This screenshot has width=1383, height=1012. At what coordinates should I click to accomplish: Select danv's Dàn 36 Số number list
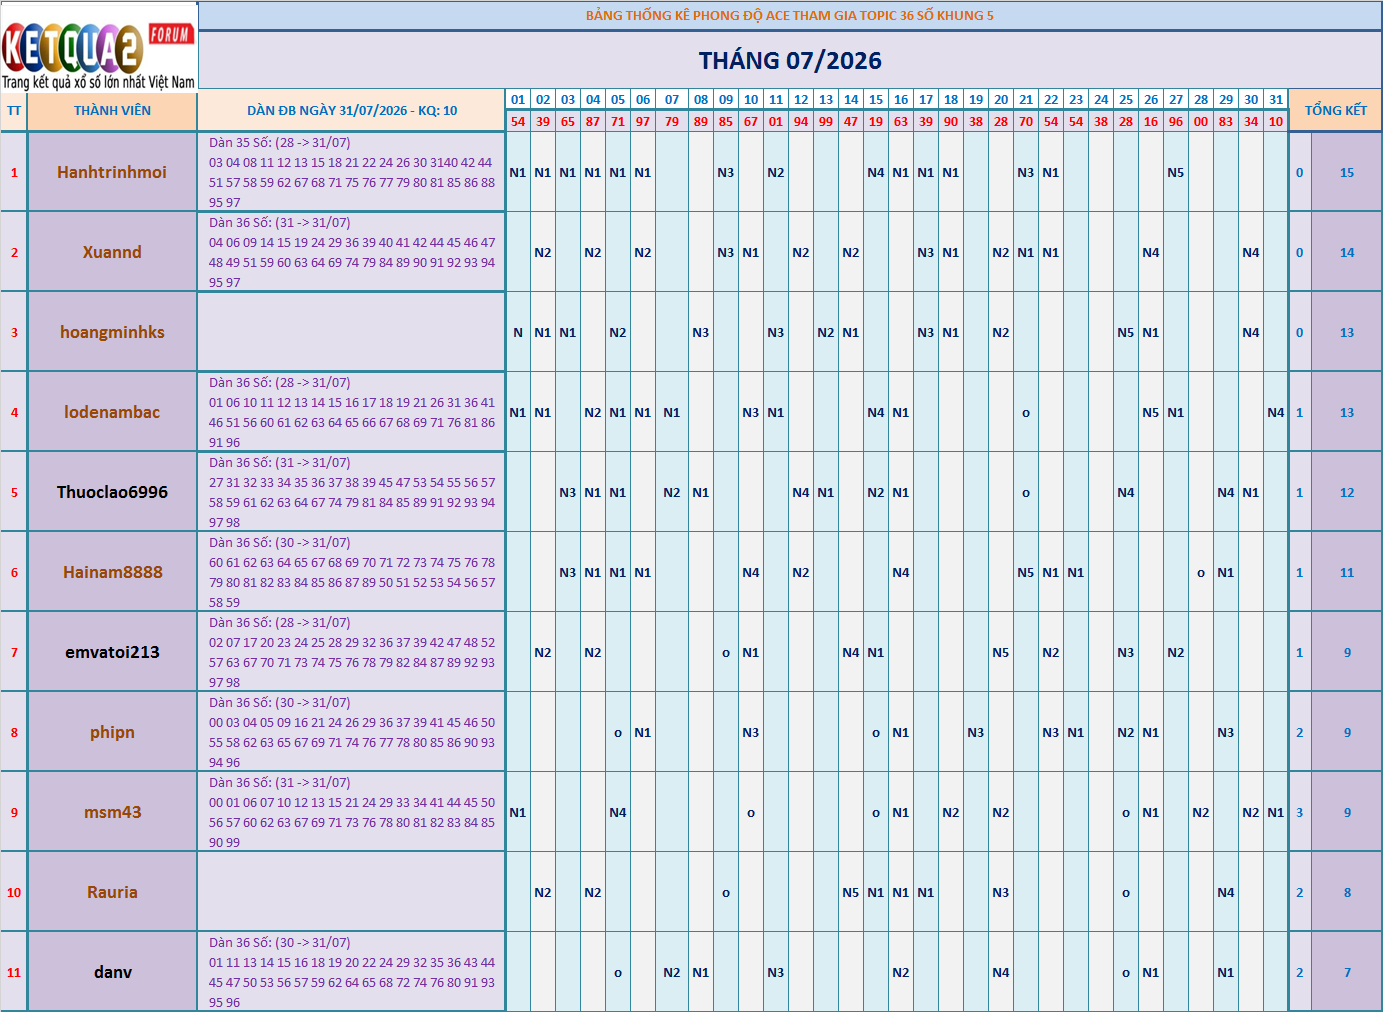[352, 972]
